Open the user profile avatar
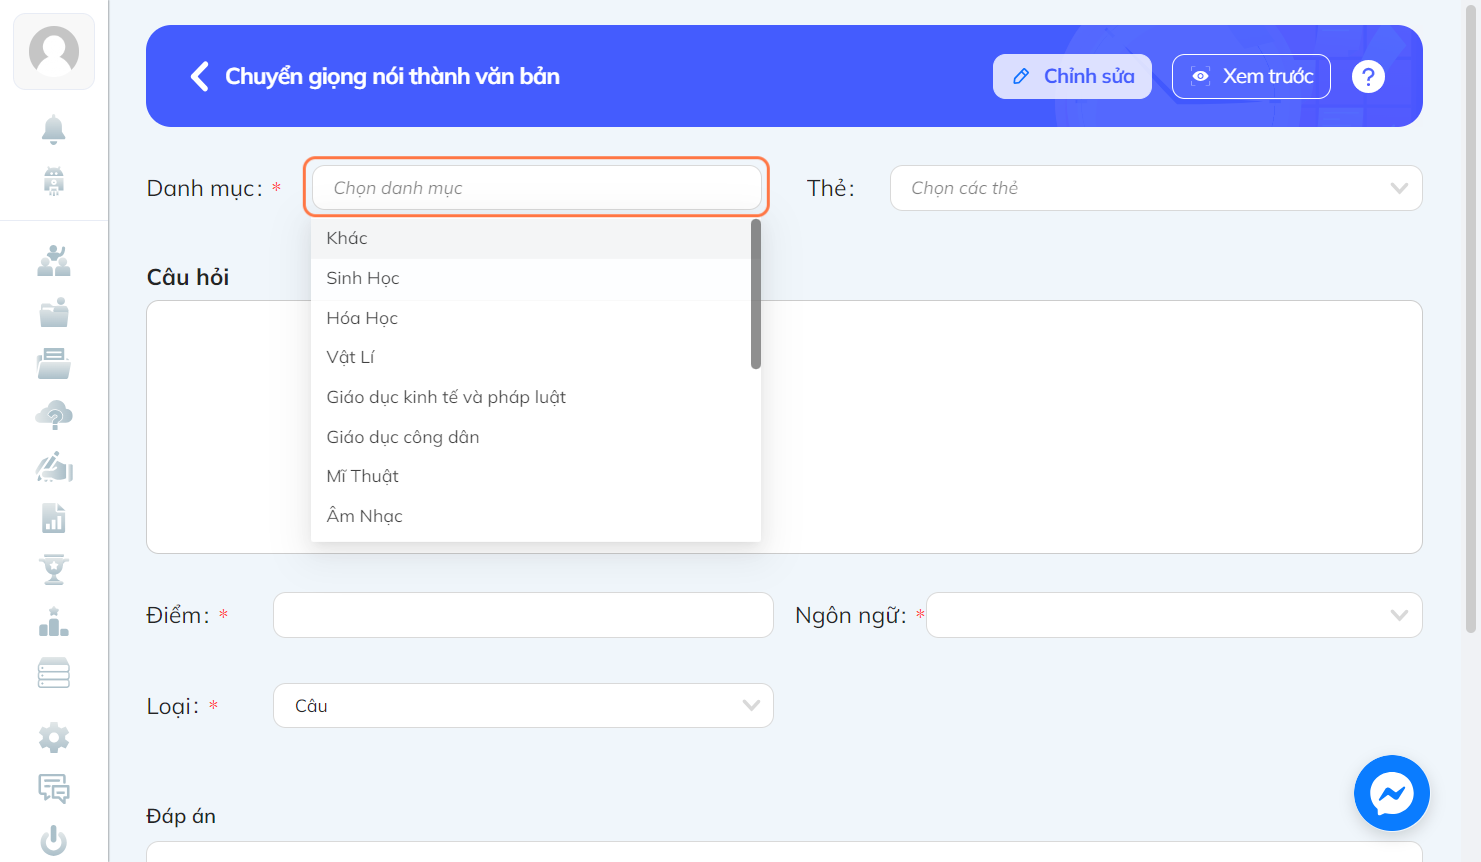 point(54,51)
